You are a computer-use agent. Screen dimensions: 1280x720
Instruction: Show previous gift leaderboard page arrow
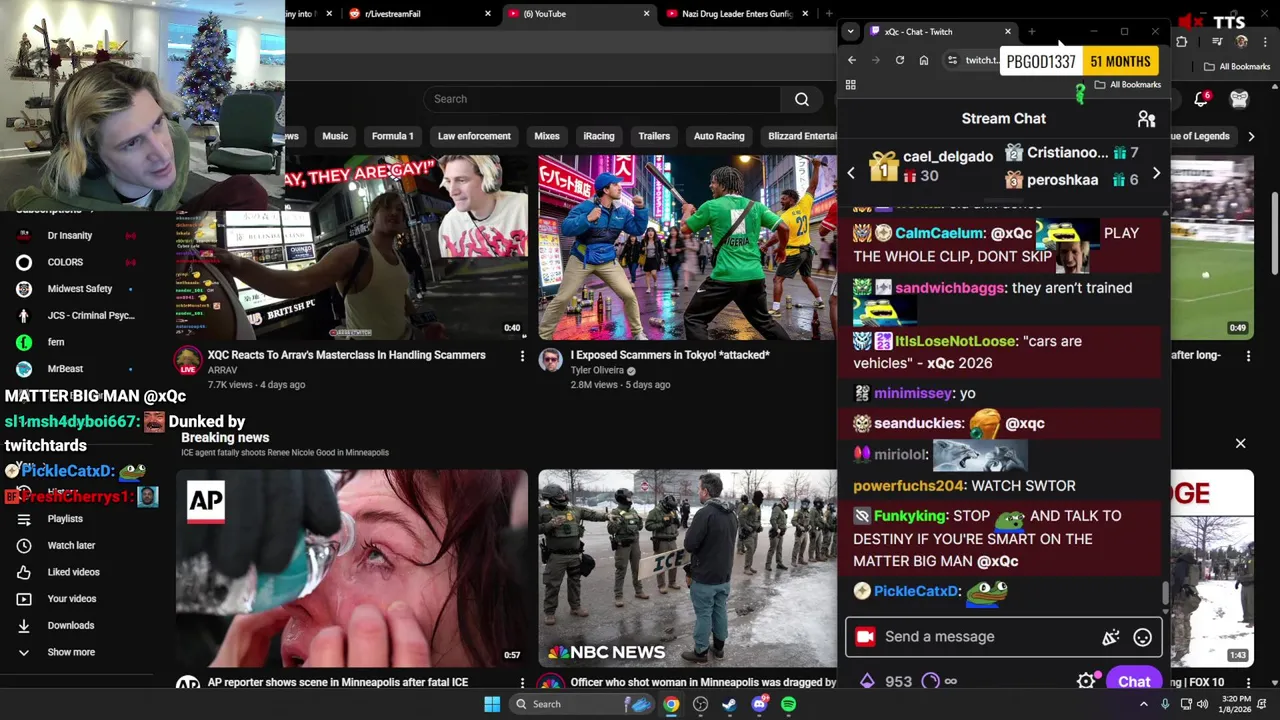coord(851,173)
